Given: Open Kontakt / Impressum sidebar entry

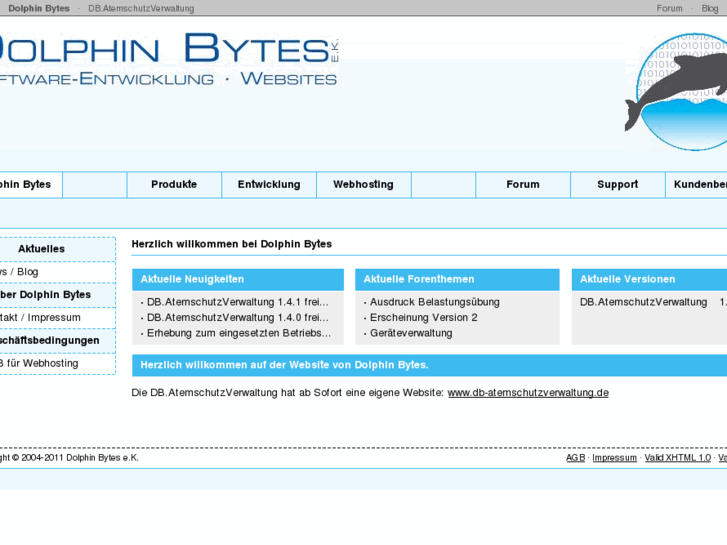Looking at the screenshot, I should (57, 318).
